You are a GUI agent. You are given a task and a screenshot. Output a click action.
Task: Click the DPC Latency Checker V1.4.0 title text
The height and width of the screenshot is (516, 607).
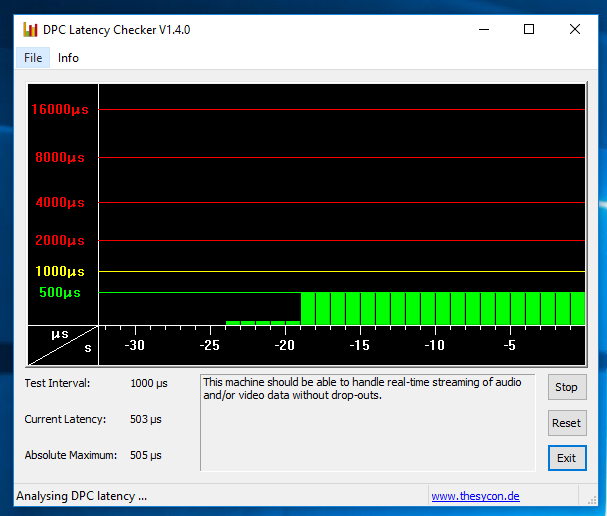point(117,30)
